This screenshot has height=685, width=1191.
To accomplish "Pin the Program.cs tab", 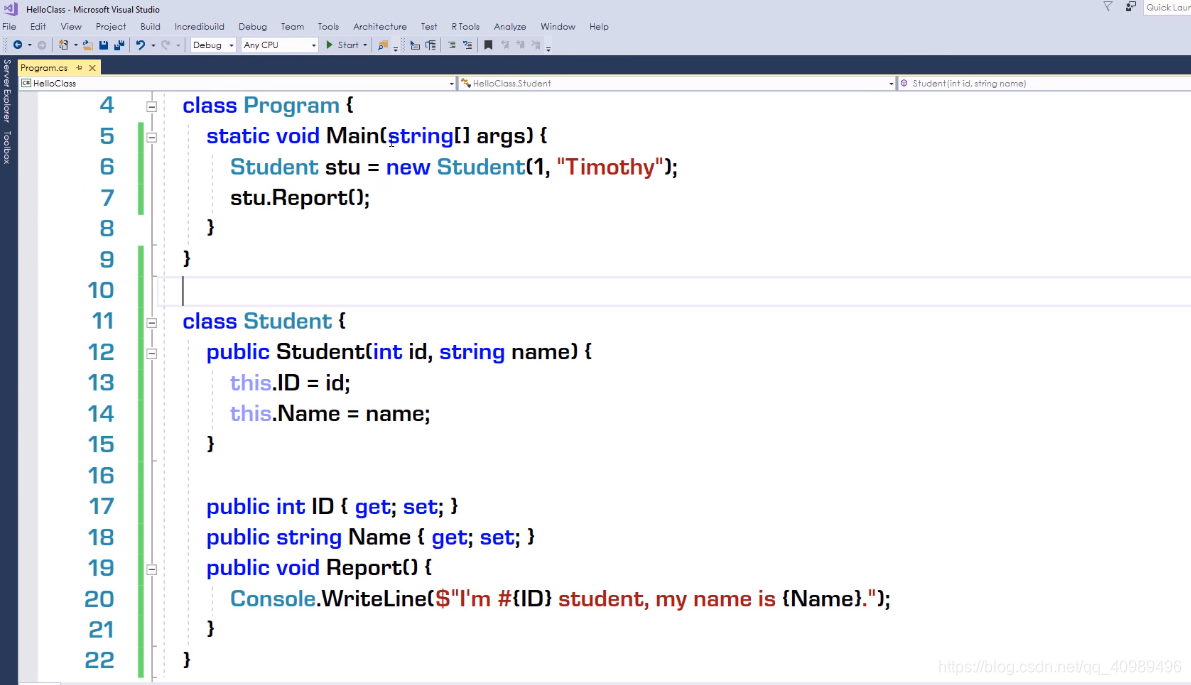I will tap(79, 68).
